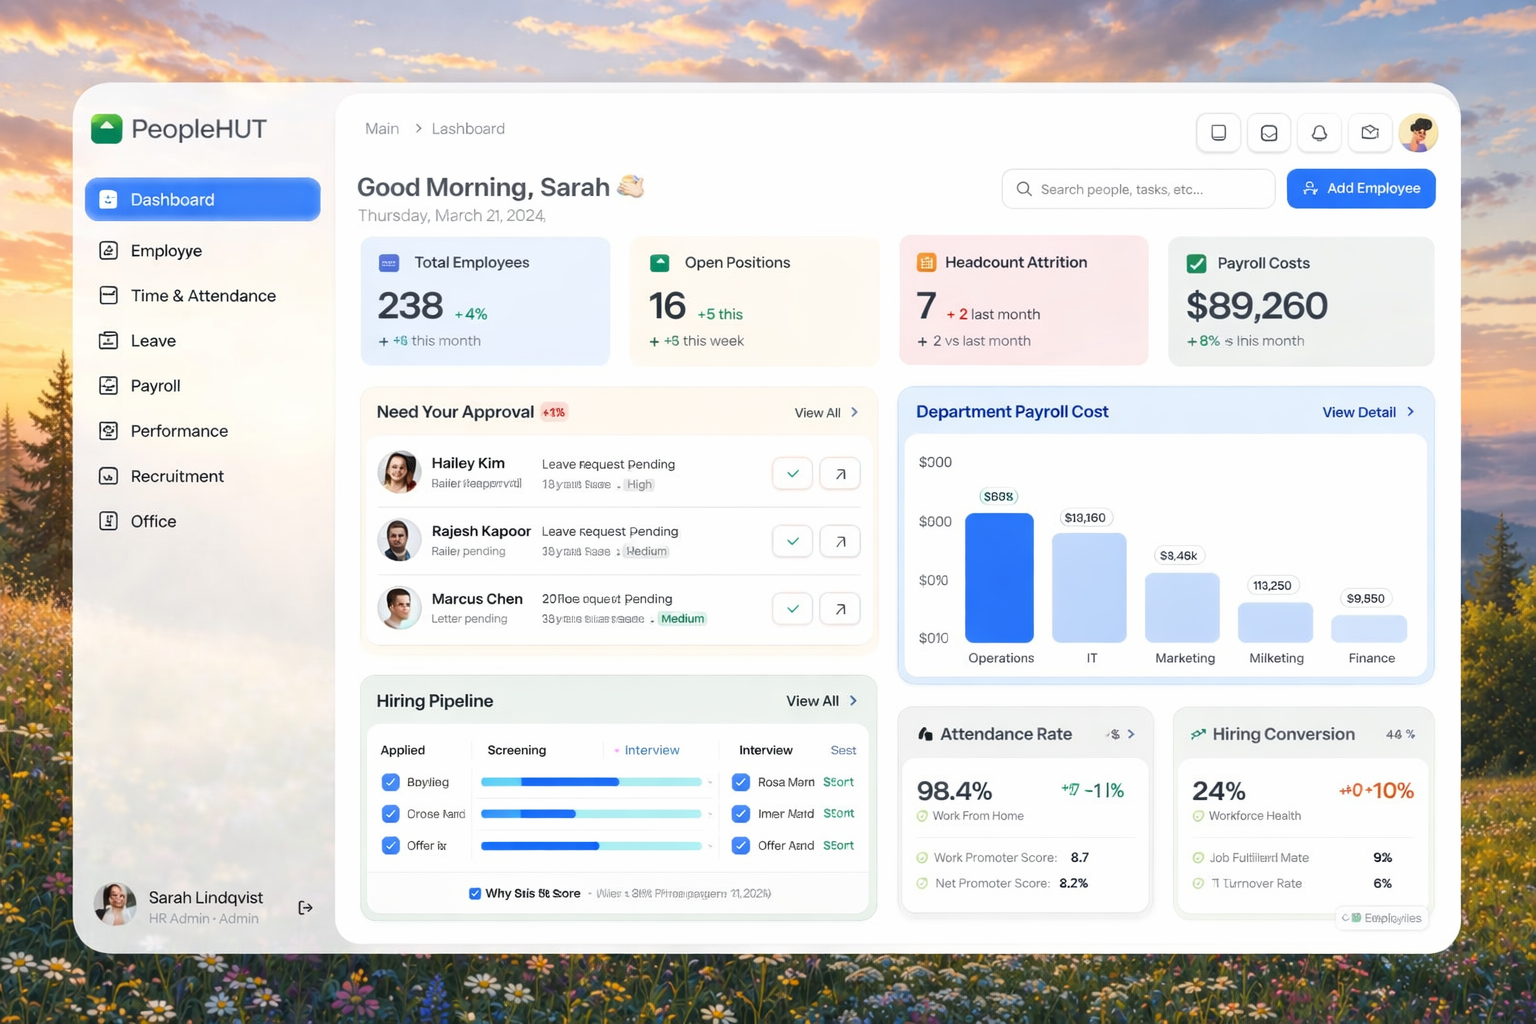The image size is (1536, 1024).
Task: Approve Marcus Chen's pending request
Action: 792,608
